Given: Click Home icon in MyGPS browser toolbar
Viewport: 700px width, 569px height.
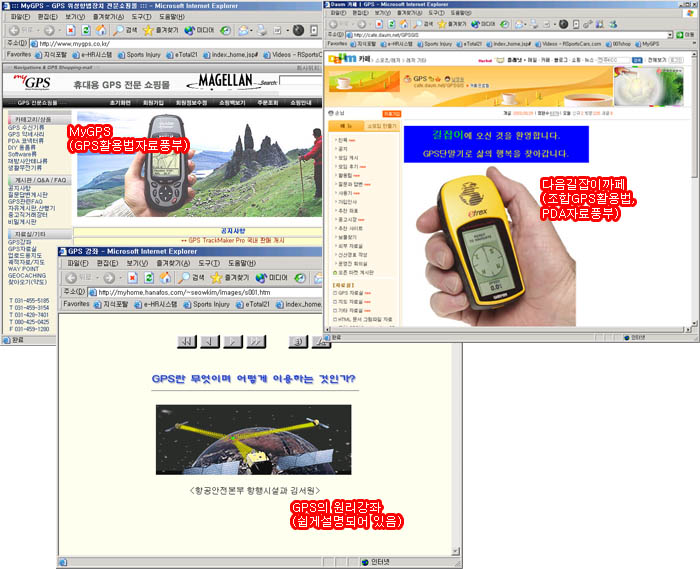Looking at the screenshot, I should (x=98, y=31).
